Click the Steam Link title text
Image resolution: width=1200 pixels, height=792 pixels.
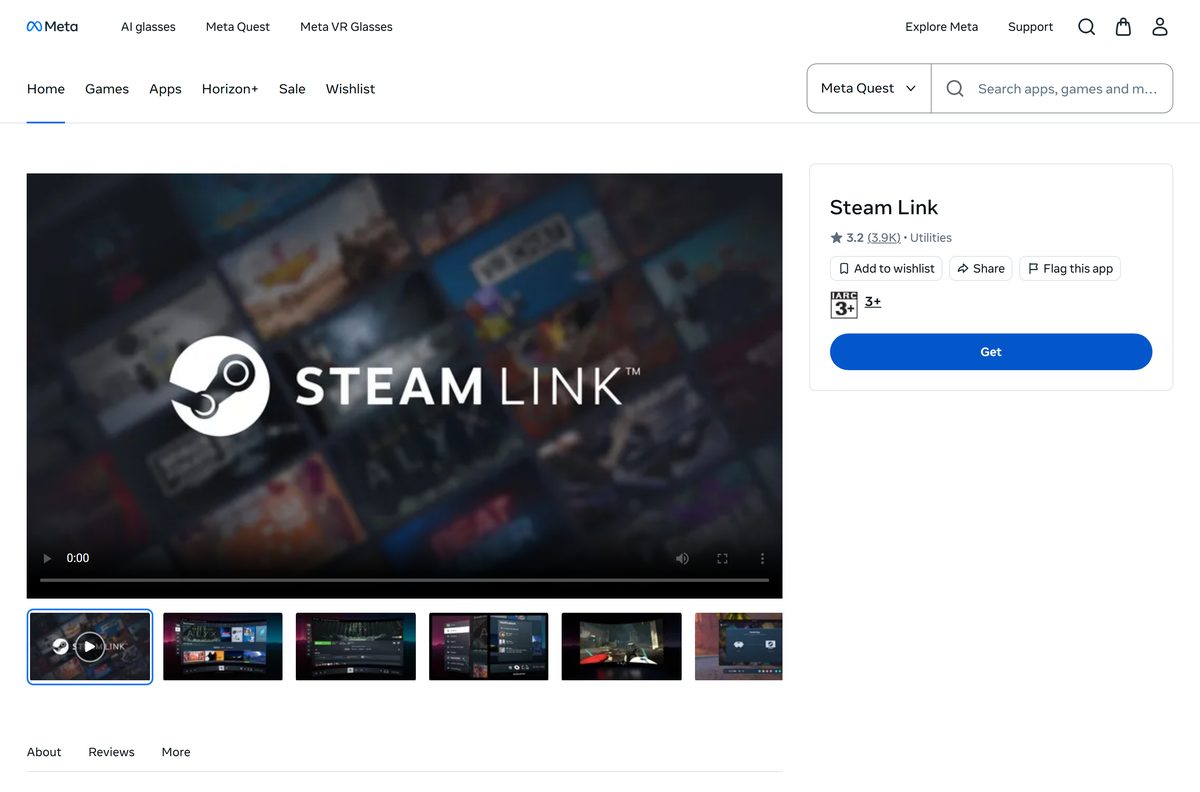click(x=884, y=208)
